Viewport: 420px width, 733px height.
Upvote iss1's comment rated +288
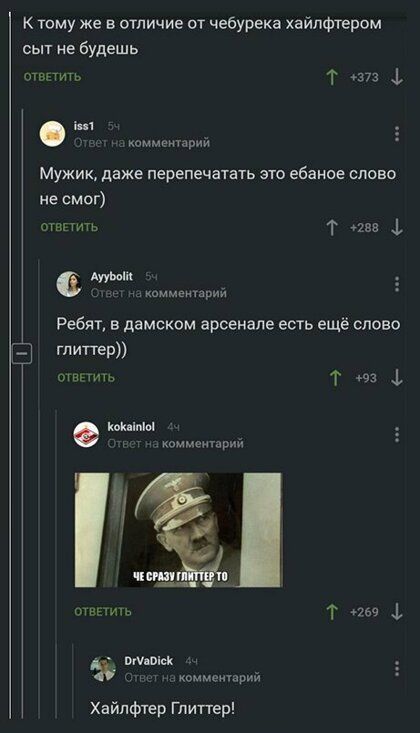[332, 228]
